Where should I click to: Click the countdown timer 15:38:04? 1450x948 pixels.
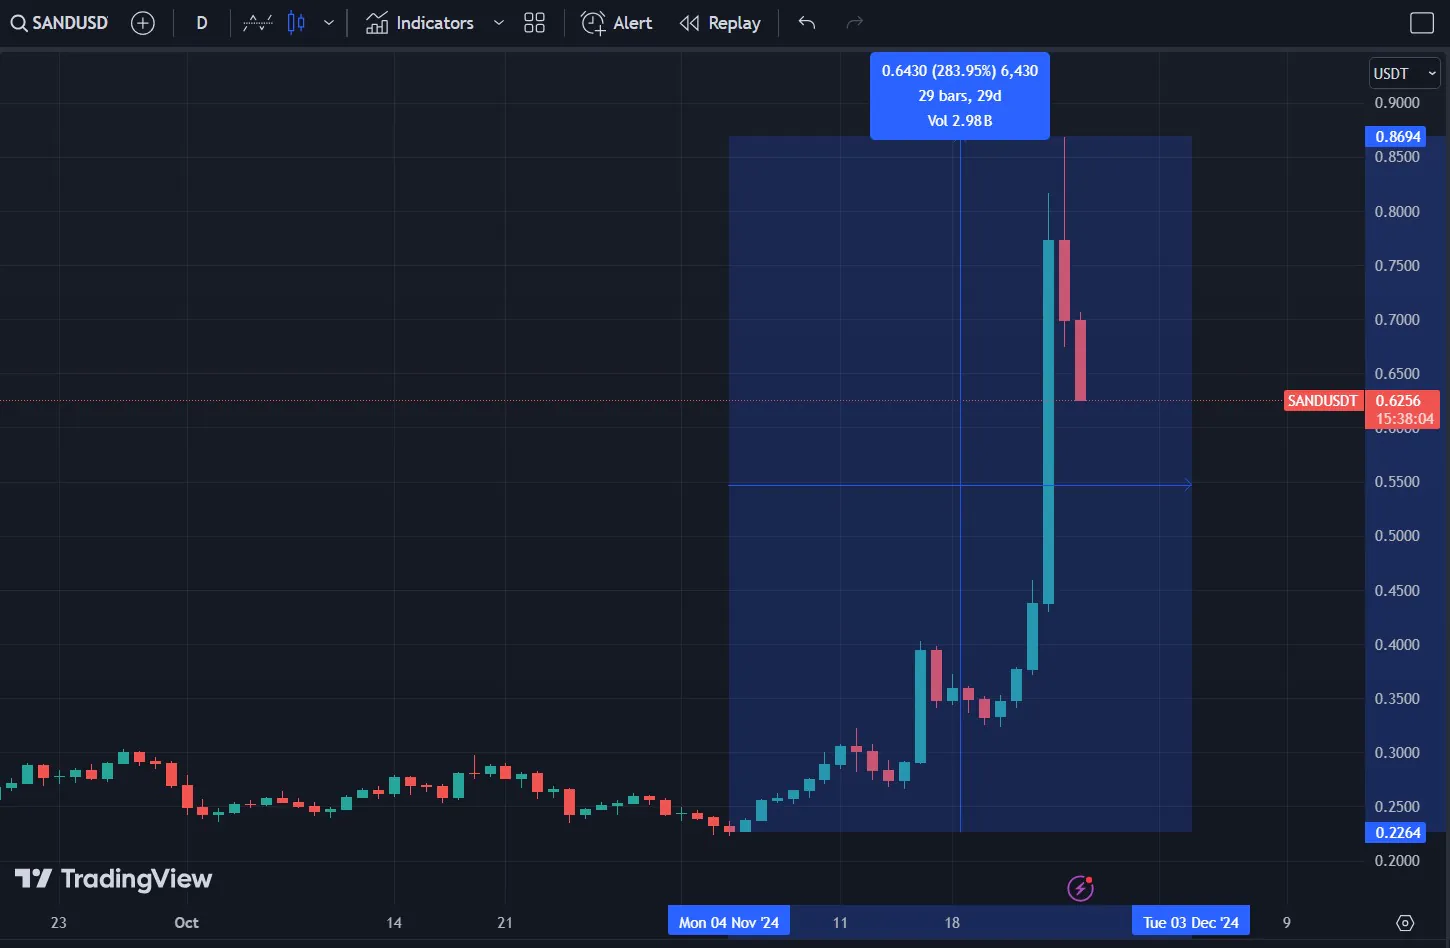[1405, 419]
